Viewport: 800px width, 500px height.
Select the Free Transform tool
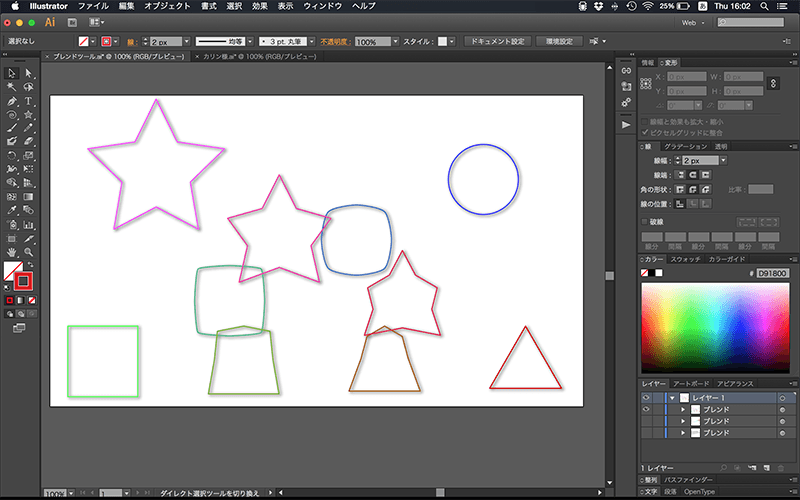coord(28,169)
